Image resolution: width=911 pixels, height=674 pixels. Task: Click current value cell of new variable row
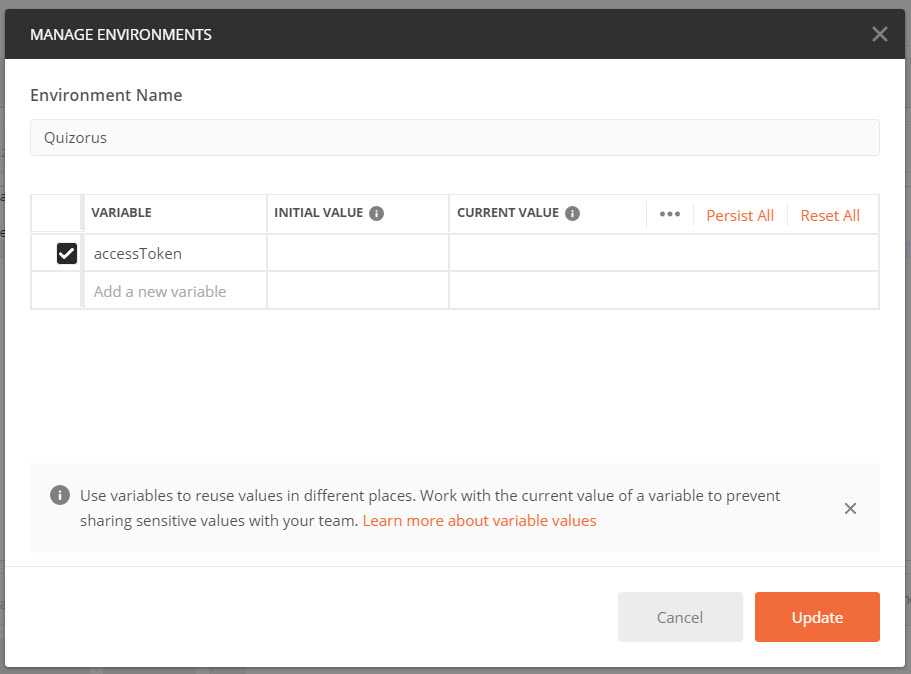click(663, 292)
